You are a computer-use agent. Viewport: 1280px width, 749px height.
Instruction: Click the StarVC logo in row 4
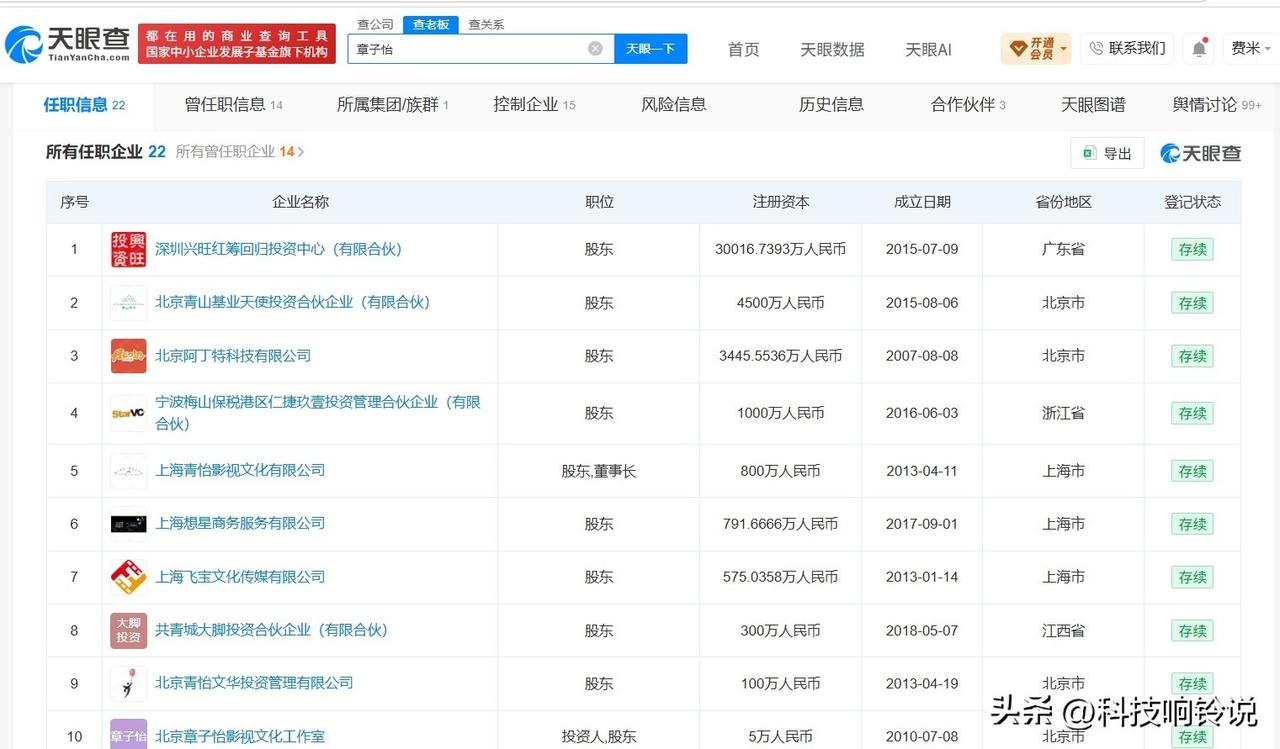(128, 413)
